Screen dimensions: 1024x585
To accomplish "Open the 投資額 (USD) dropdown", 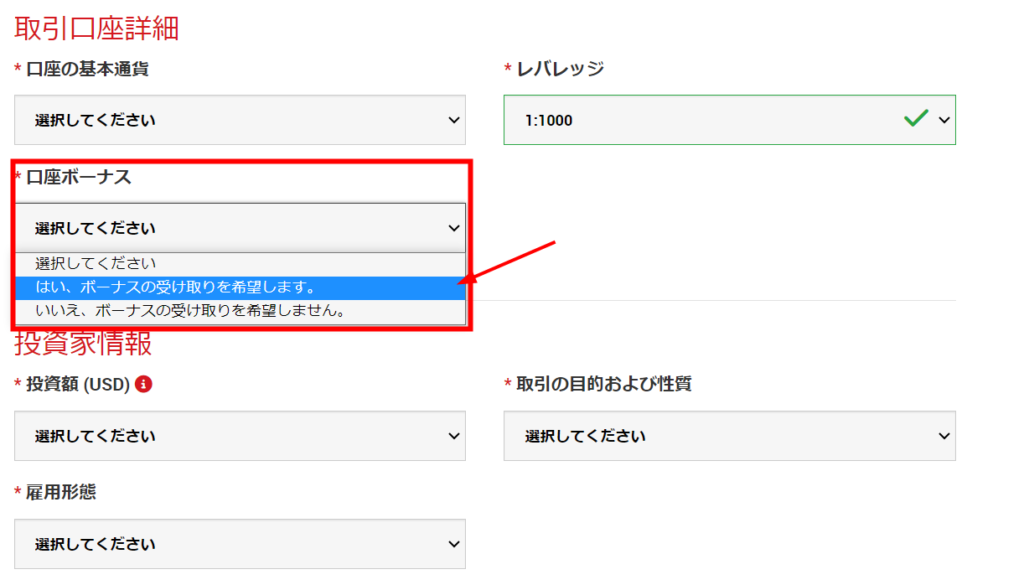I will tap(240, 436).
